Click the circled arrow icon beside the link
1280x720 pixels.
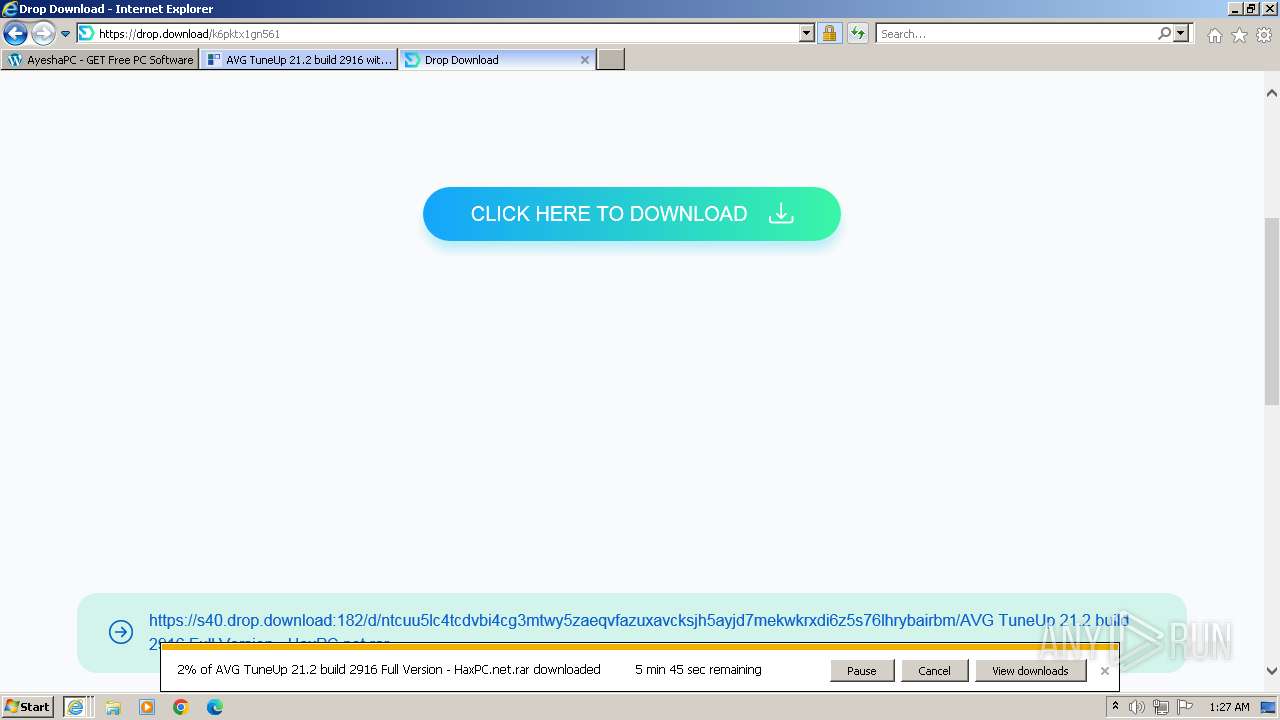coord(121,632)
